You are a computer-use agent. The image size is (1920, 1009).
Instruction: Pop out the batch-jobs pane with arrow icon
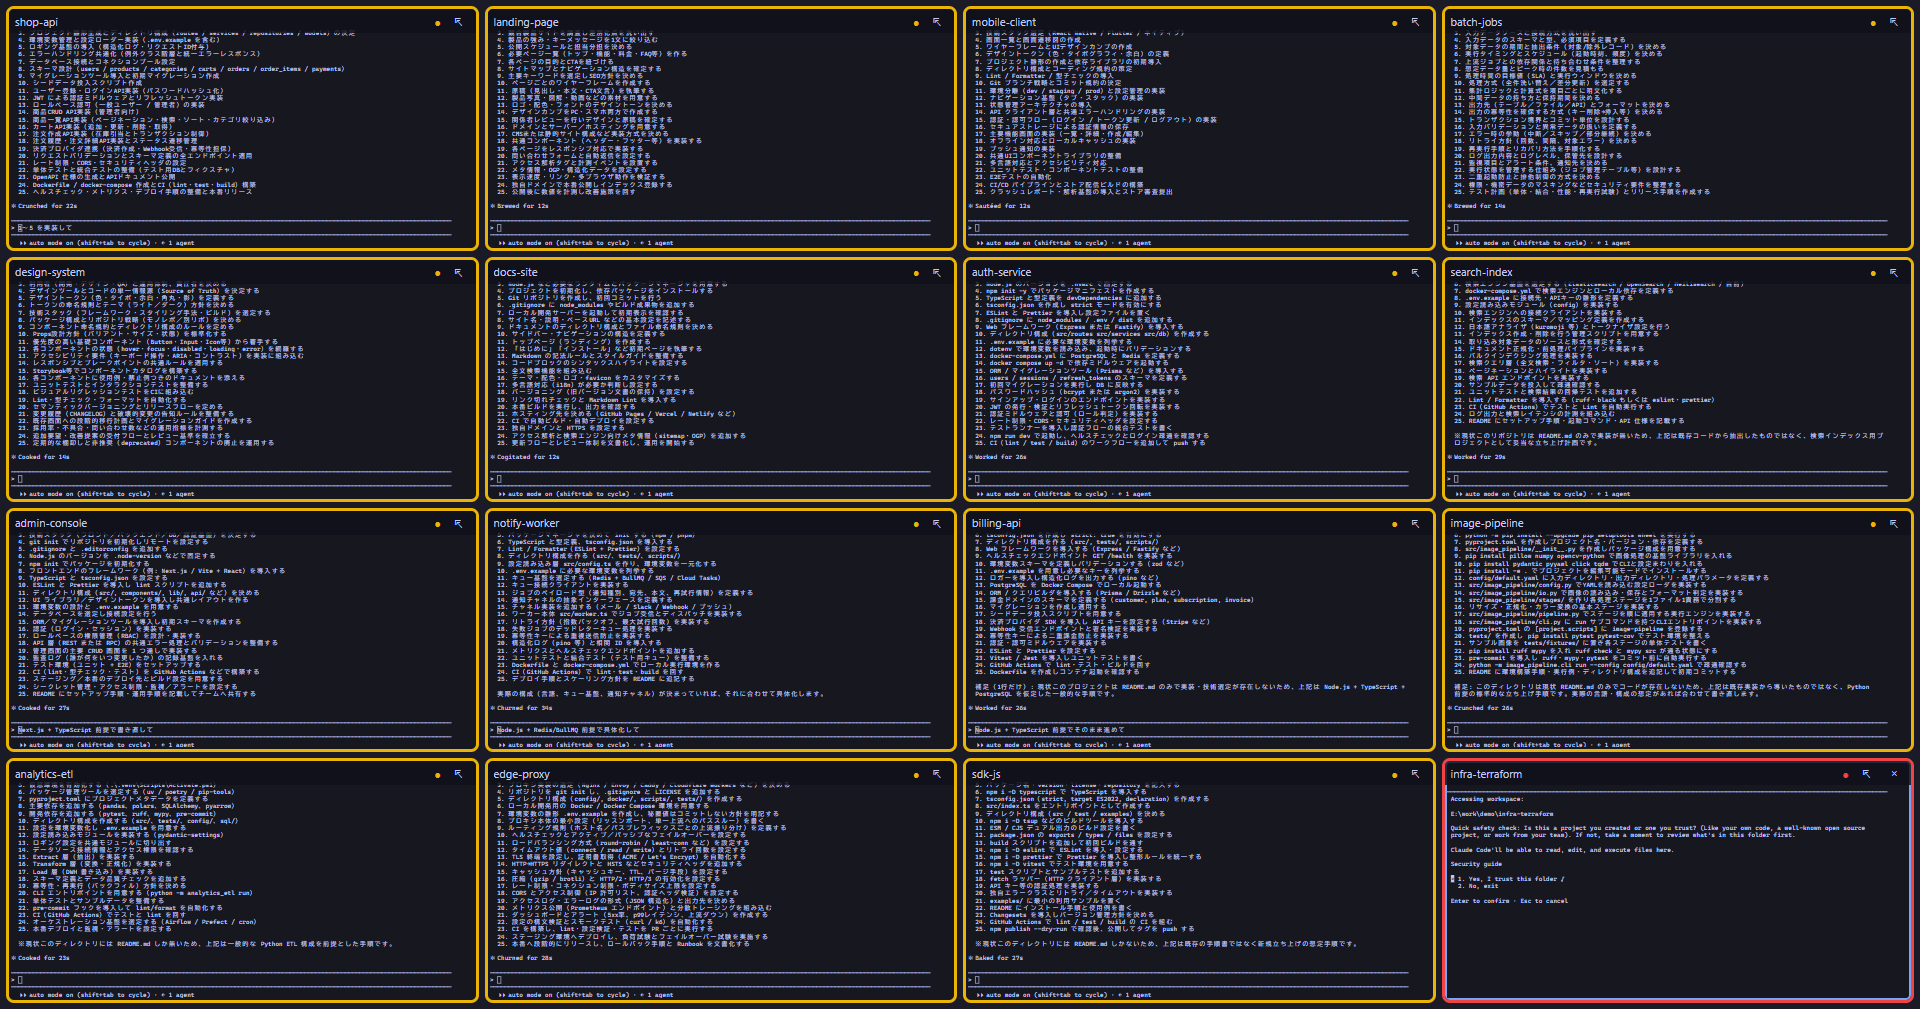(x=1893, y=22)
